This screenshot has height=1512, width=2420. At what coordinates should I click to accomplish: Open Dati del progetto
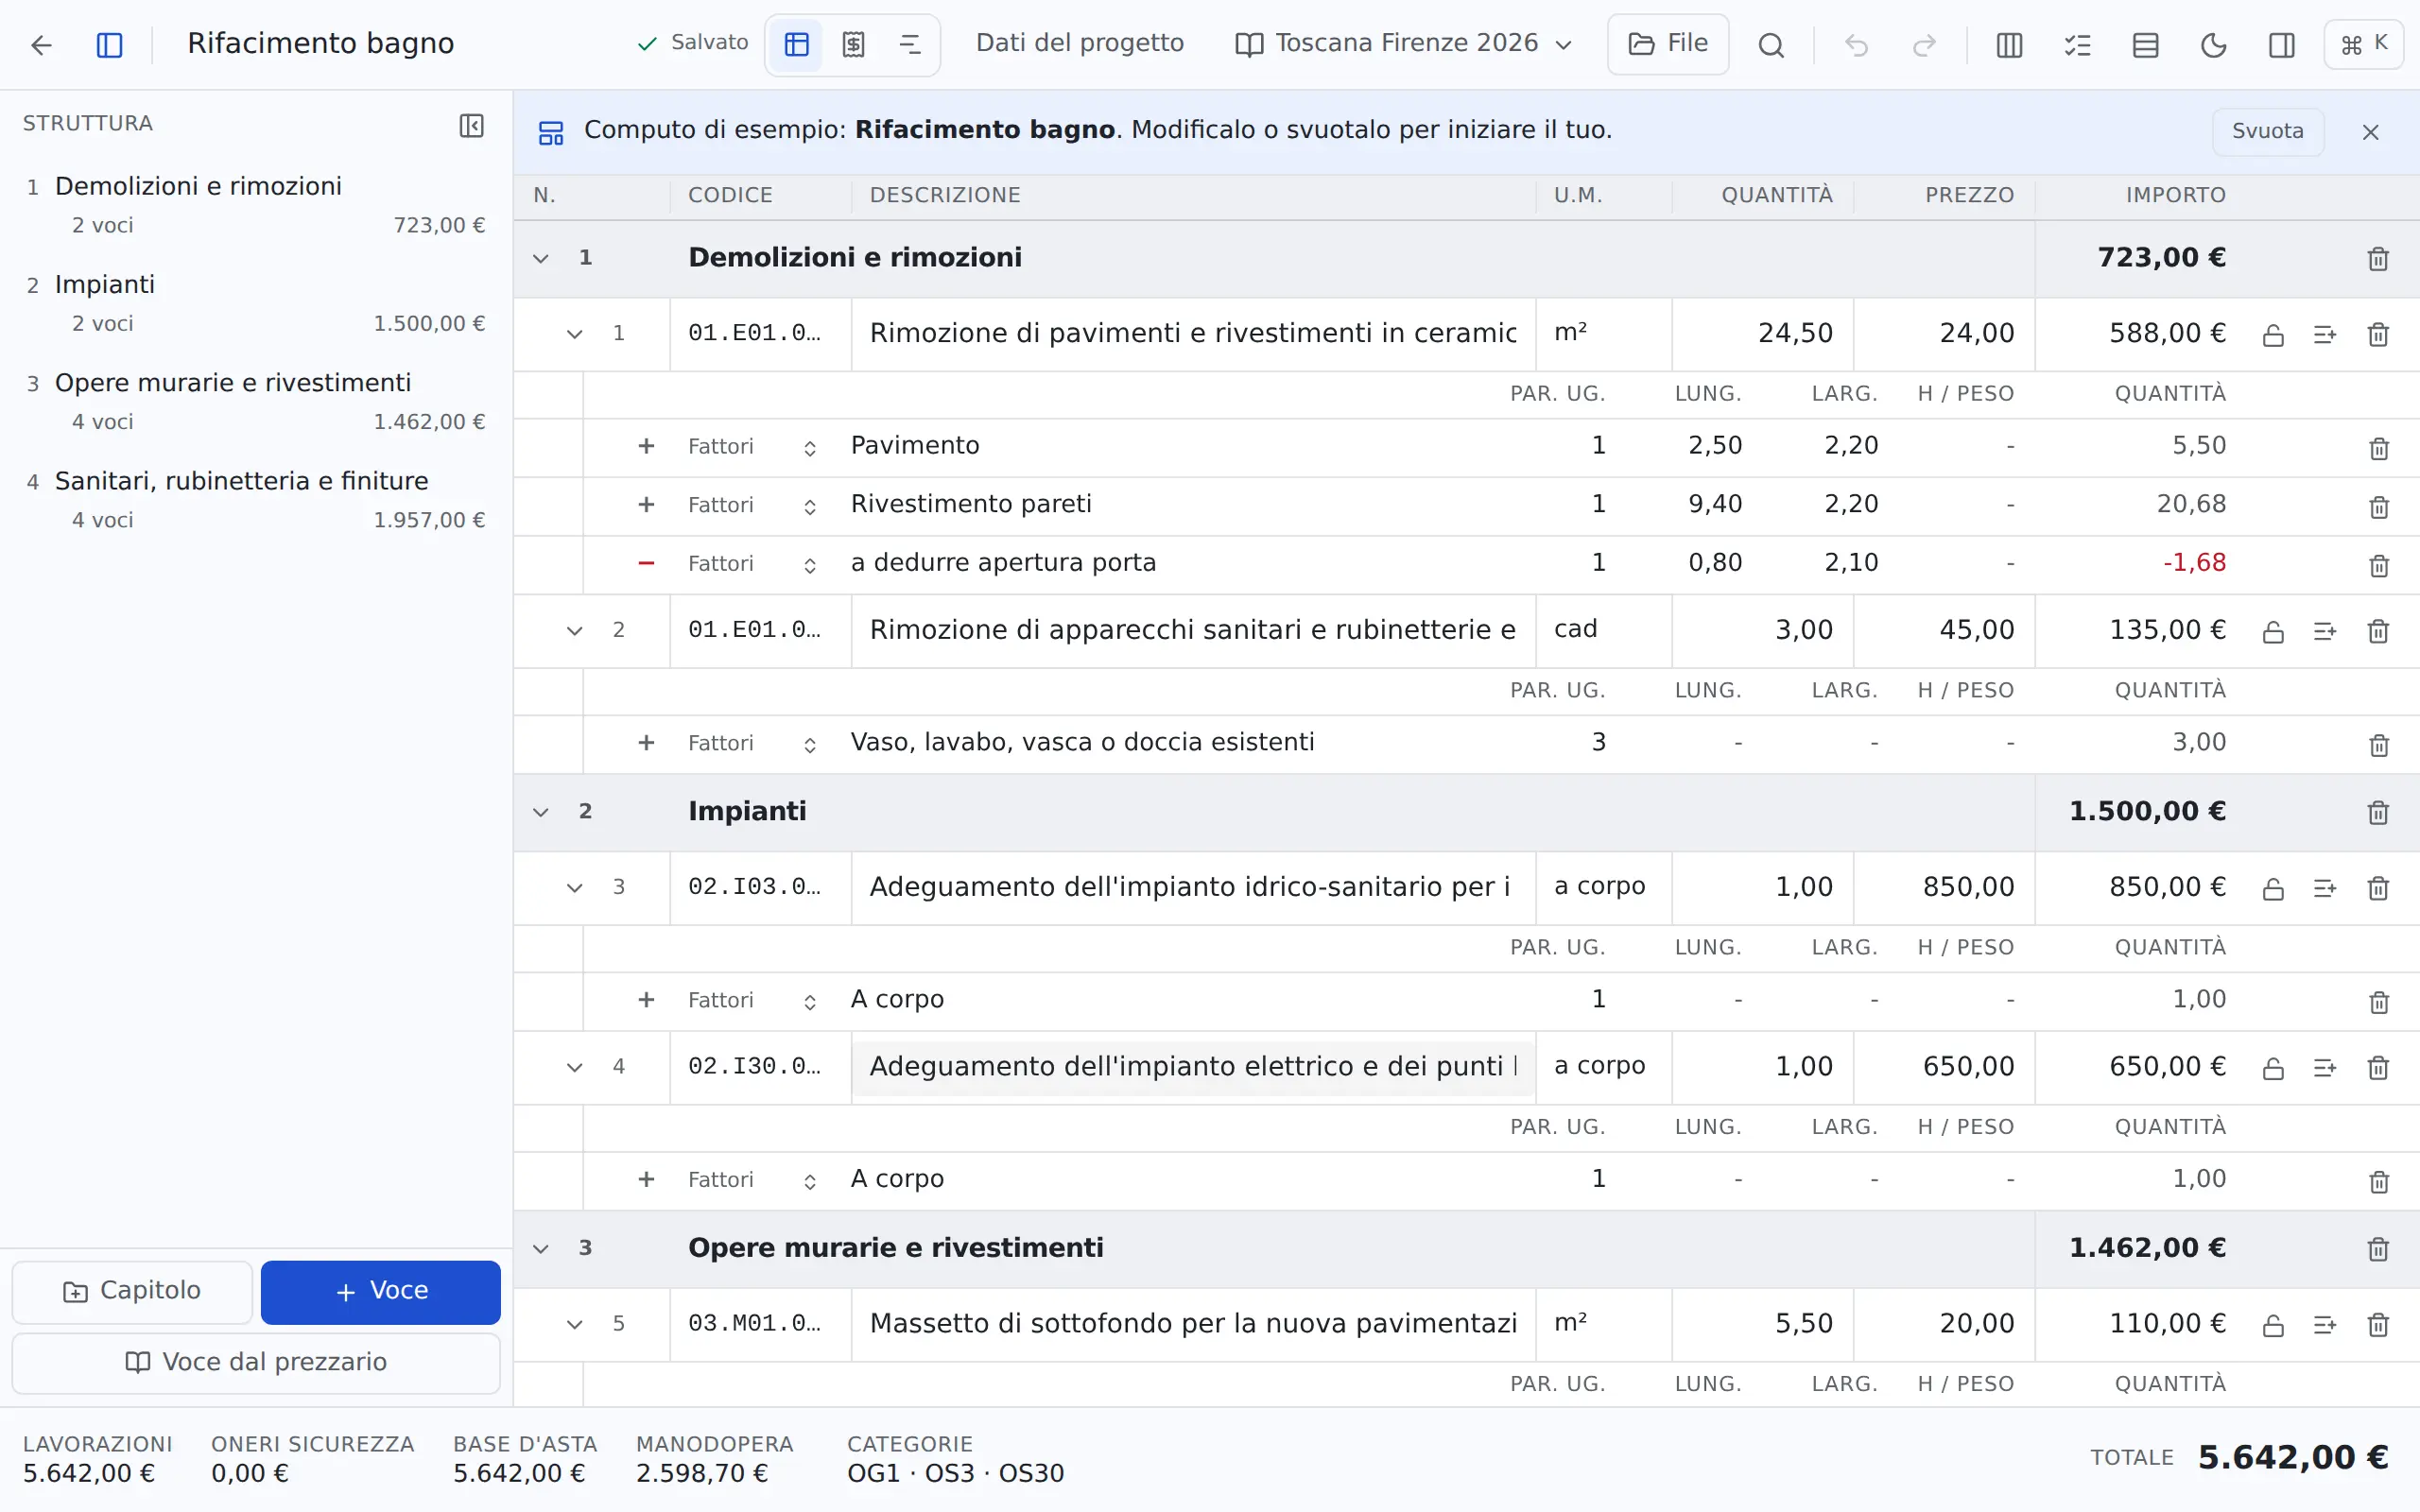1079,43
